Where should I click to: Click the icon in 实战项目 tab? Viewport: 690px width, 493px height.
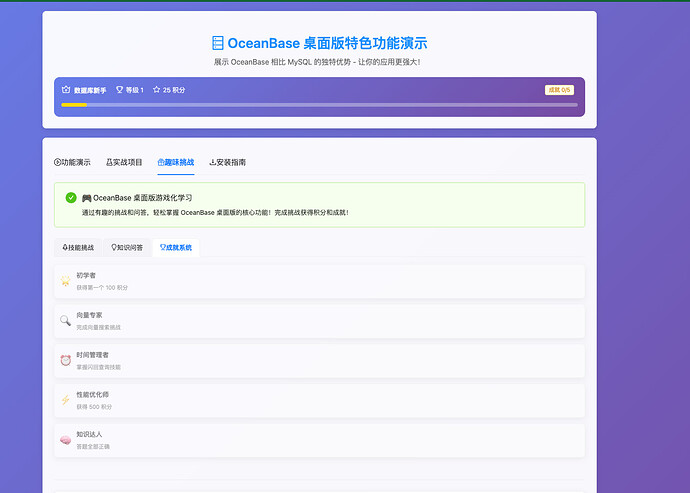[109, 162]
